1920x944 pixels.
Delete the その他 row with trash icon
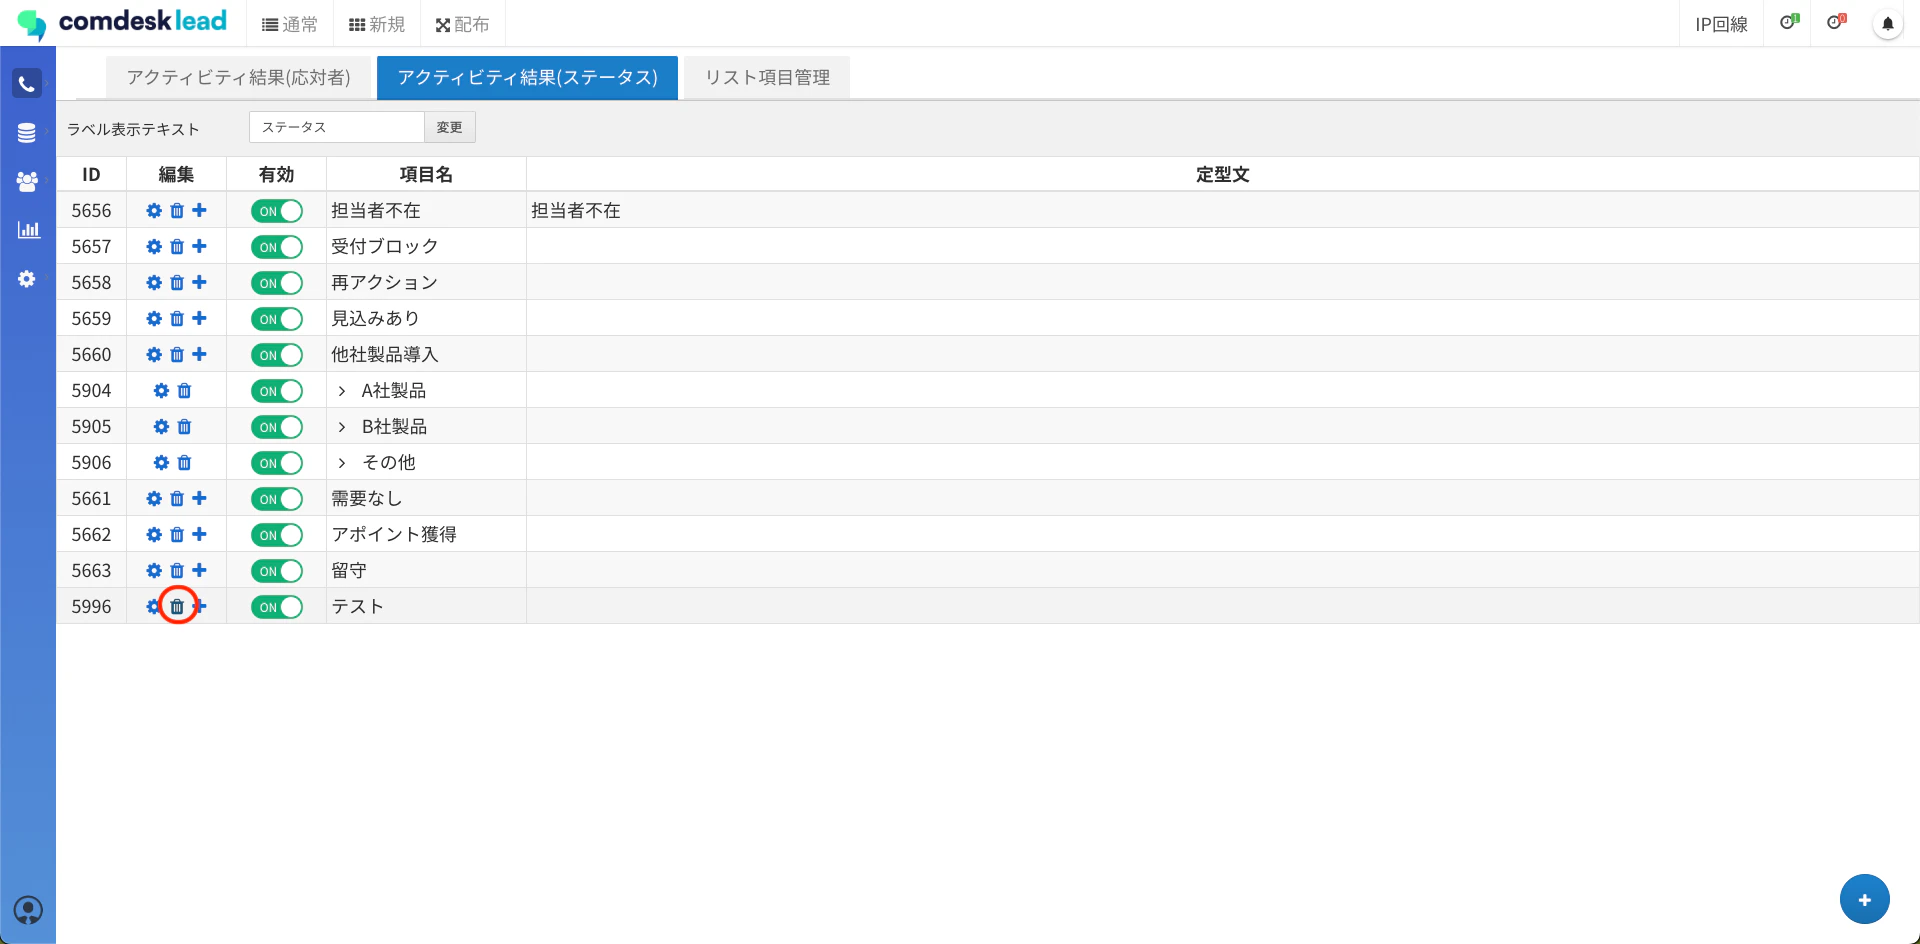tap(184, 463)
